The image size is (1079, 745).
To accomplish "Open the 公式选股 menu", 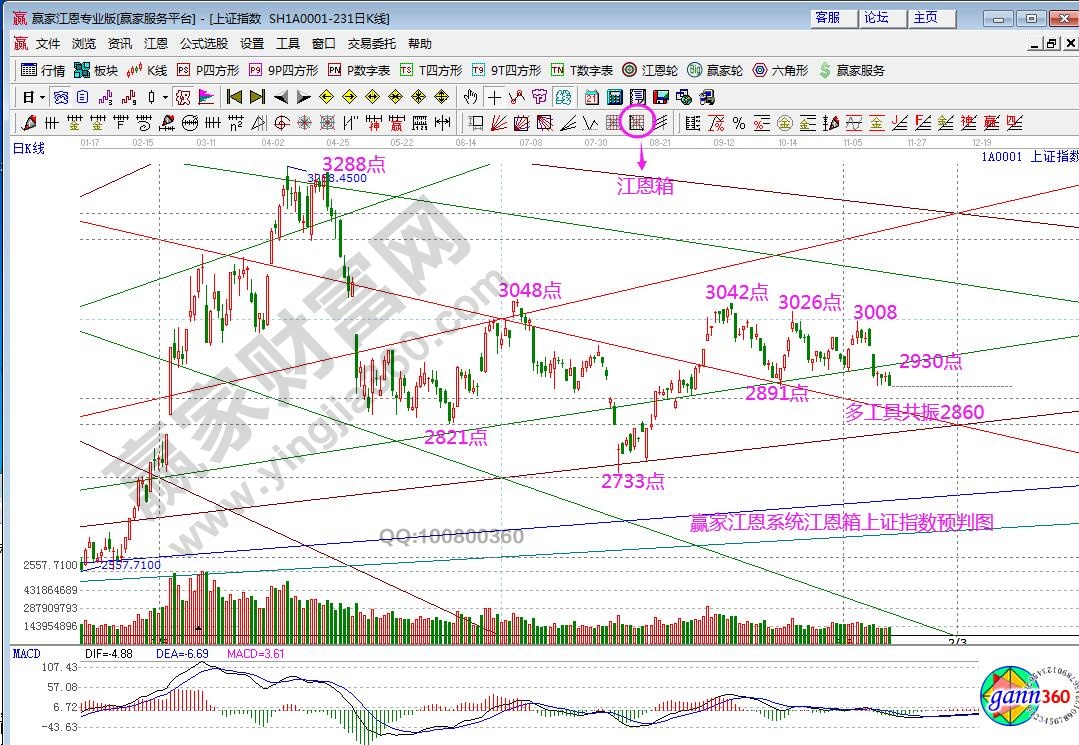I will [x=204, y=44].
